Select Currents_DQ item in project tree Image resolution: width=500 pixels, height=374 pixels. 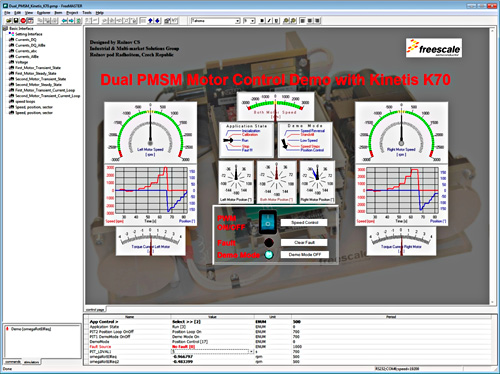(x=26, y=40)
